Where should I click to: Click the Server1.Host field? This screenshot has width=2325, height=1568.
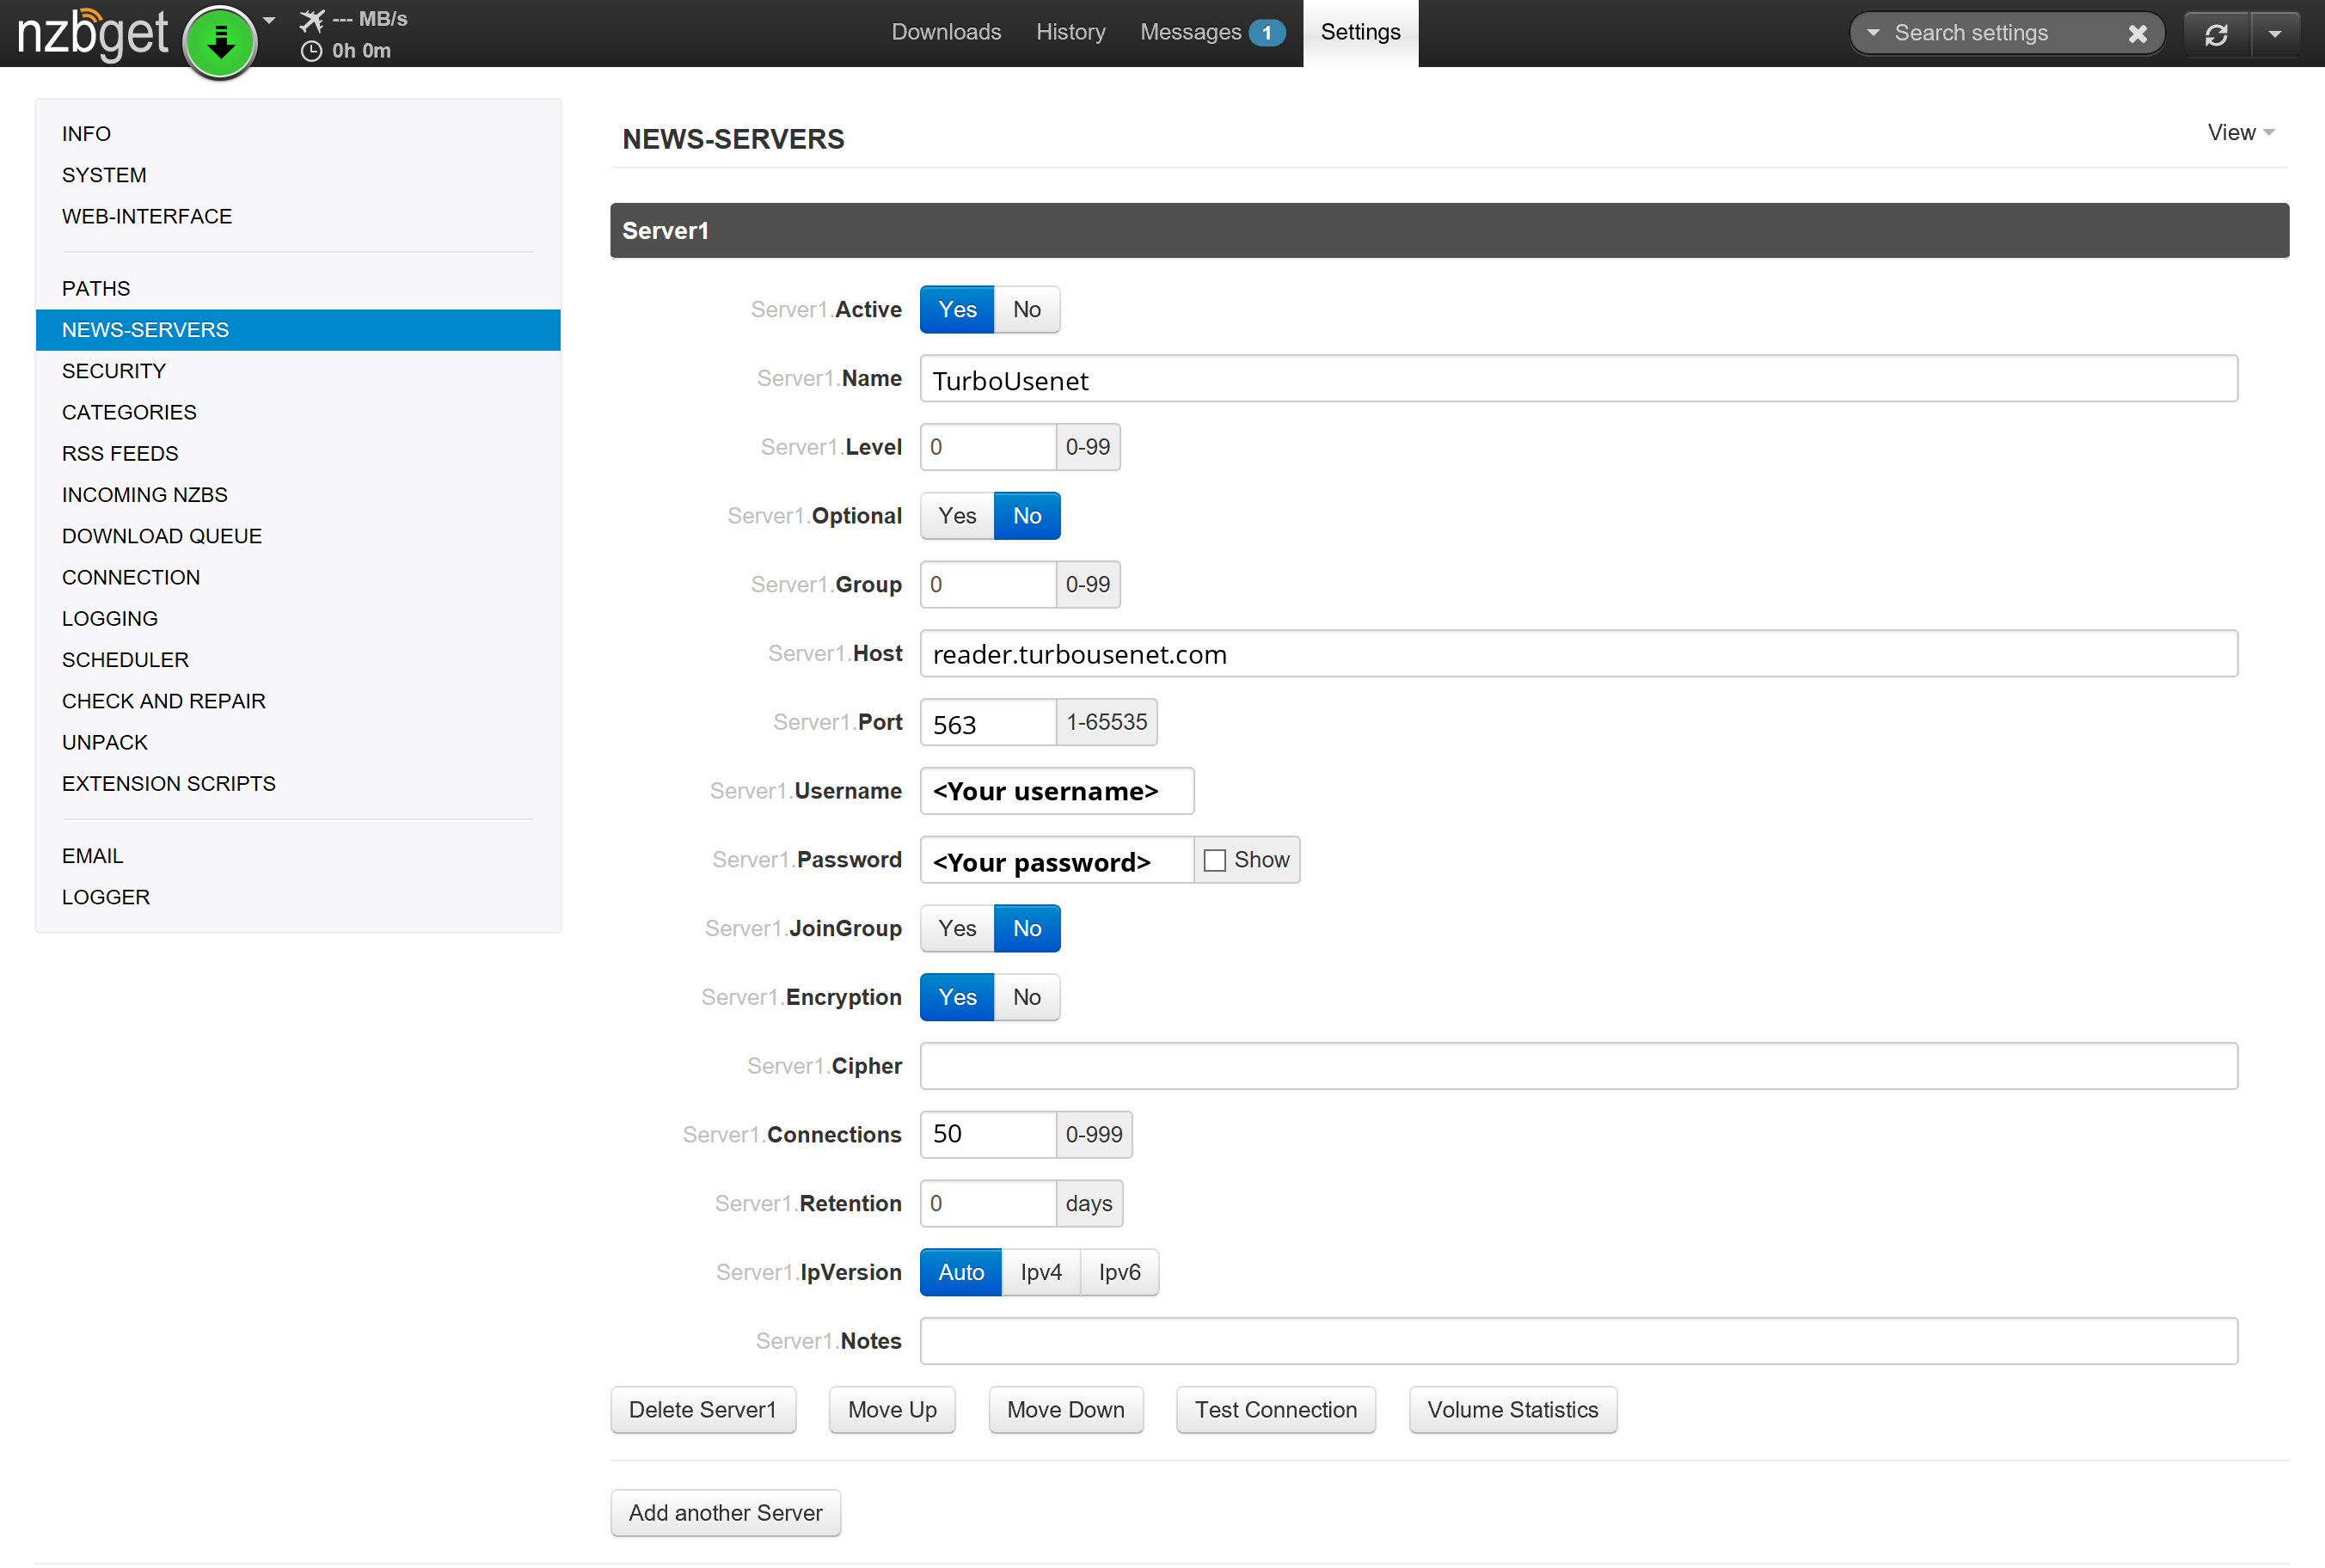(x=1578, y=654)
